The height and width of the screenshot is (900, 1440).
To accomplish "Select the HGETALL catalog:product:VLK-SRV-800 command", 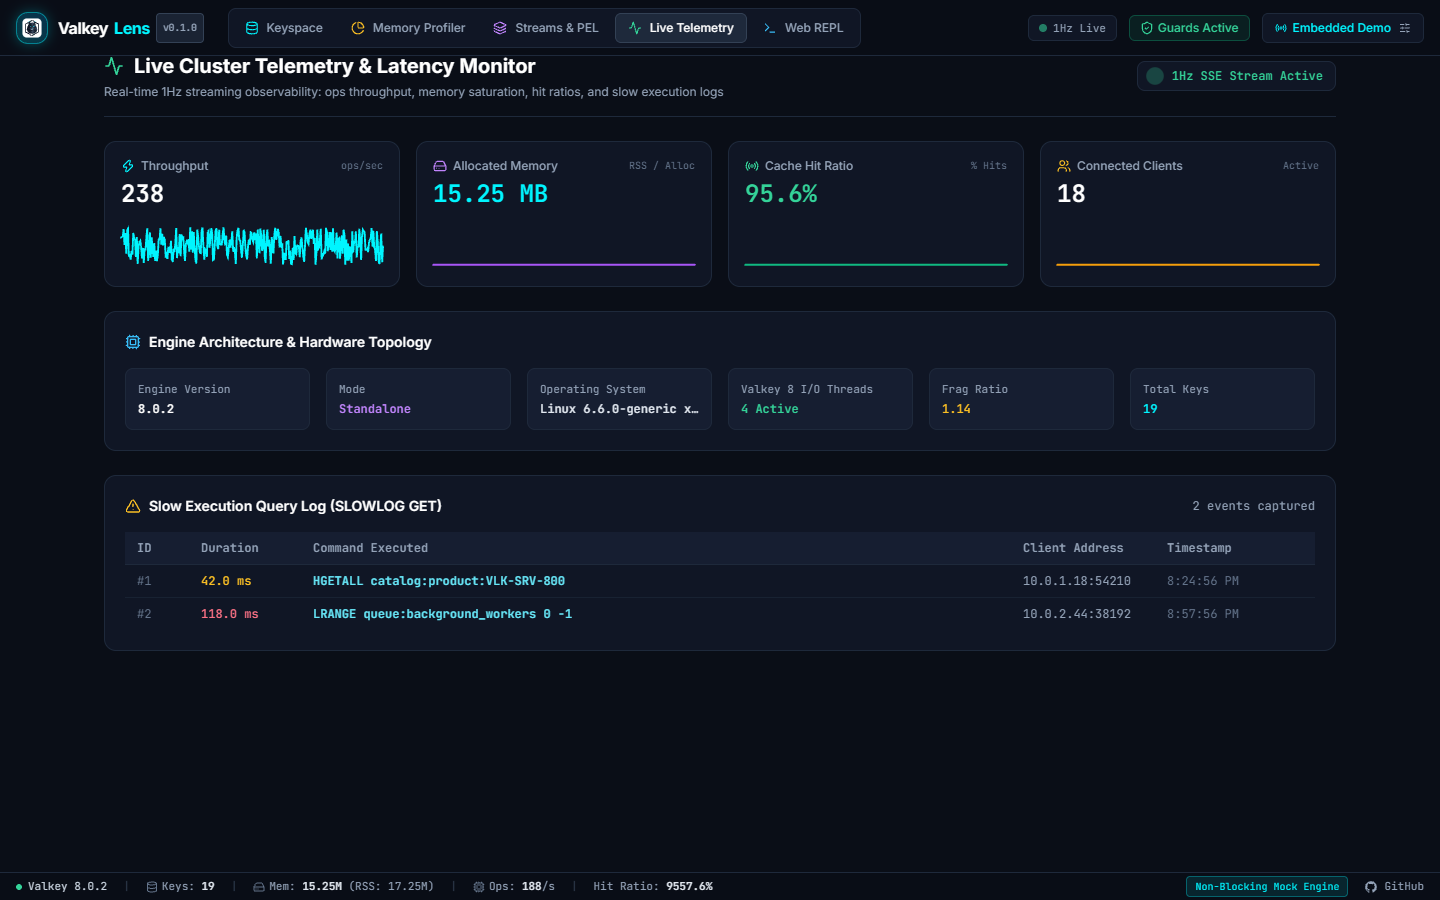I will (439, 581).
